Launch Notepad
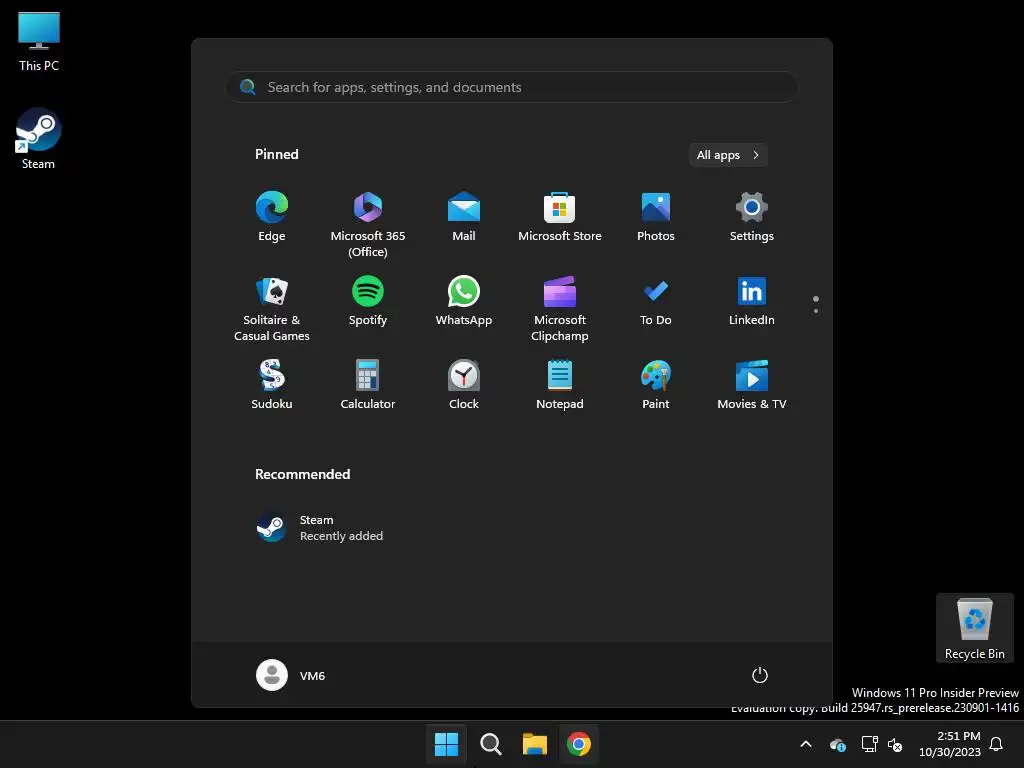Viewport: 1024px width, 768px height. pos(560,386)
